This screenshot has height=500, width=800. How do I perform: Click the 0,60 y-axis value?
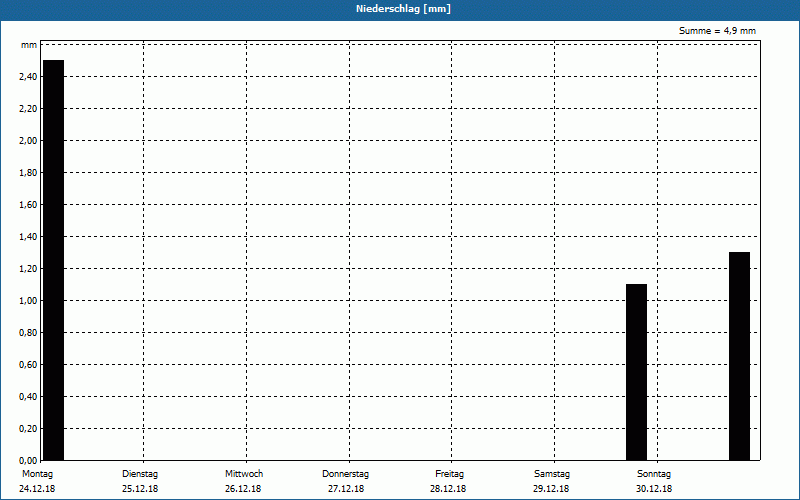(x=28, y=365)
